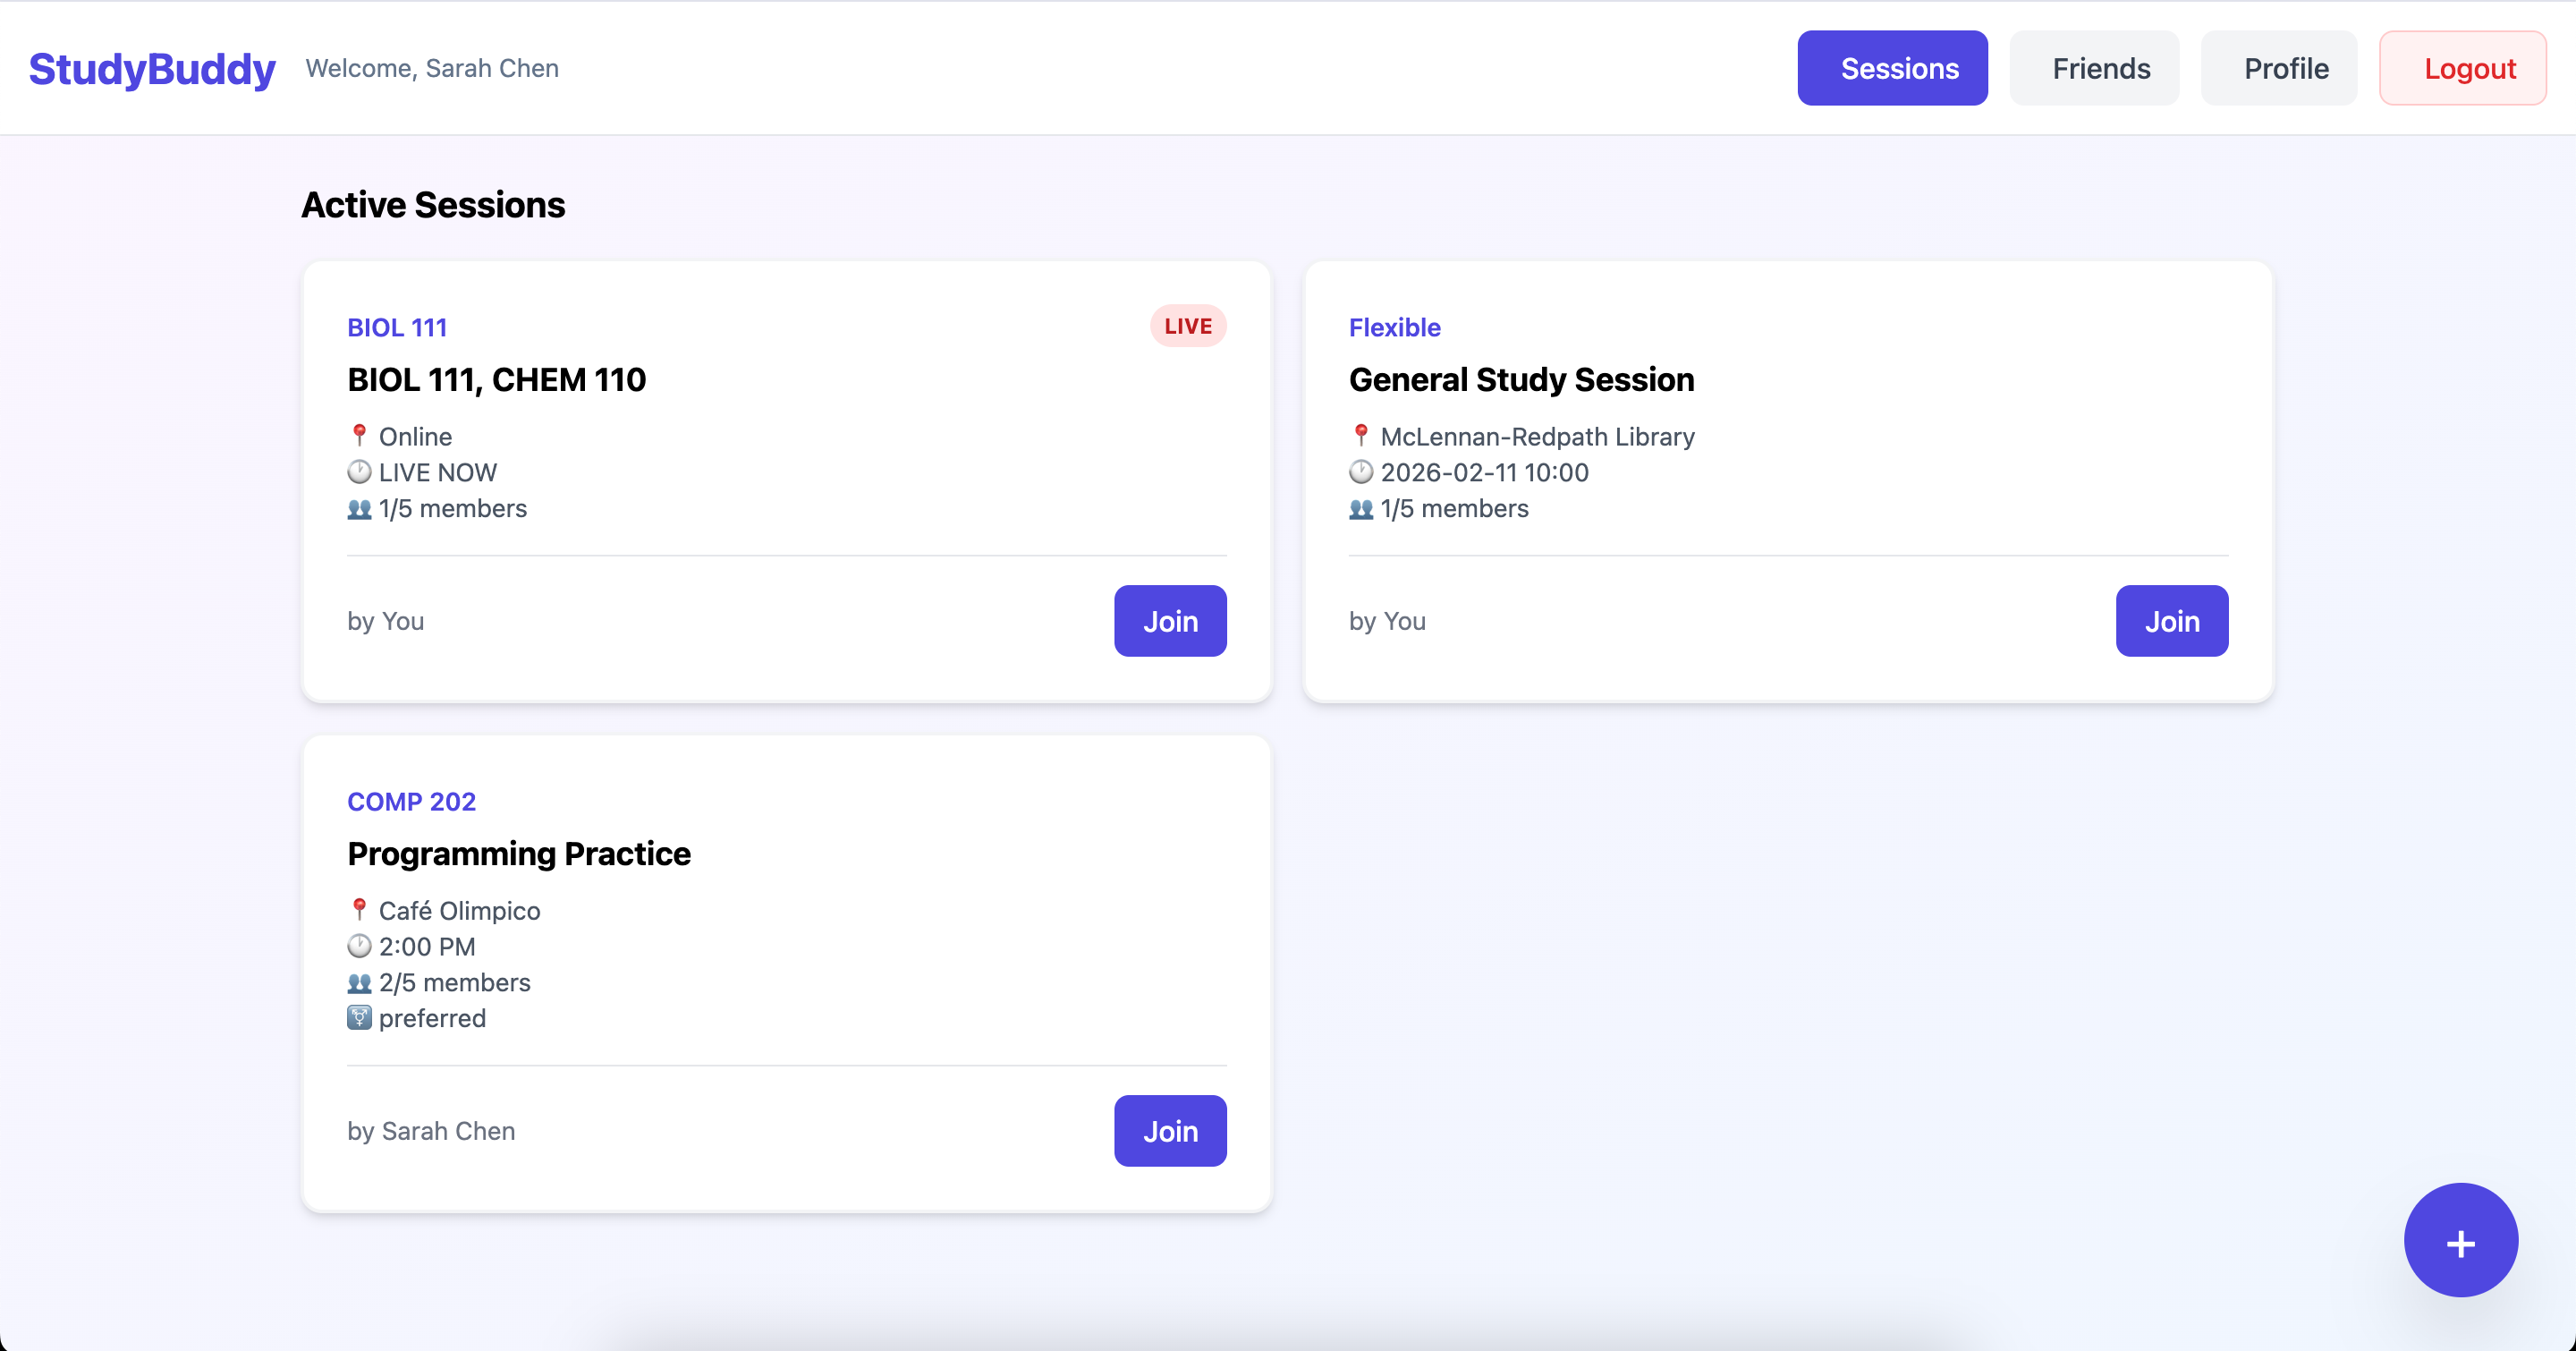2576x1351 pixels.
Task: Click location pin beside Café Olimpico
Action: click(359, 909)
